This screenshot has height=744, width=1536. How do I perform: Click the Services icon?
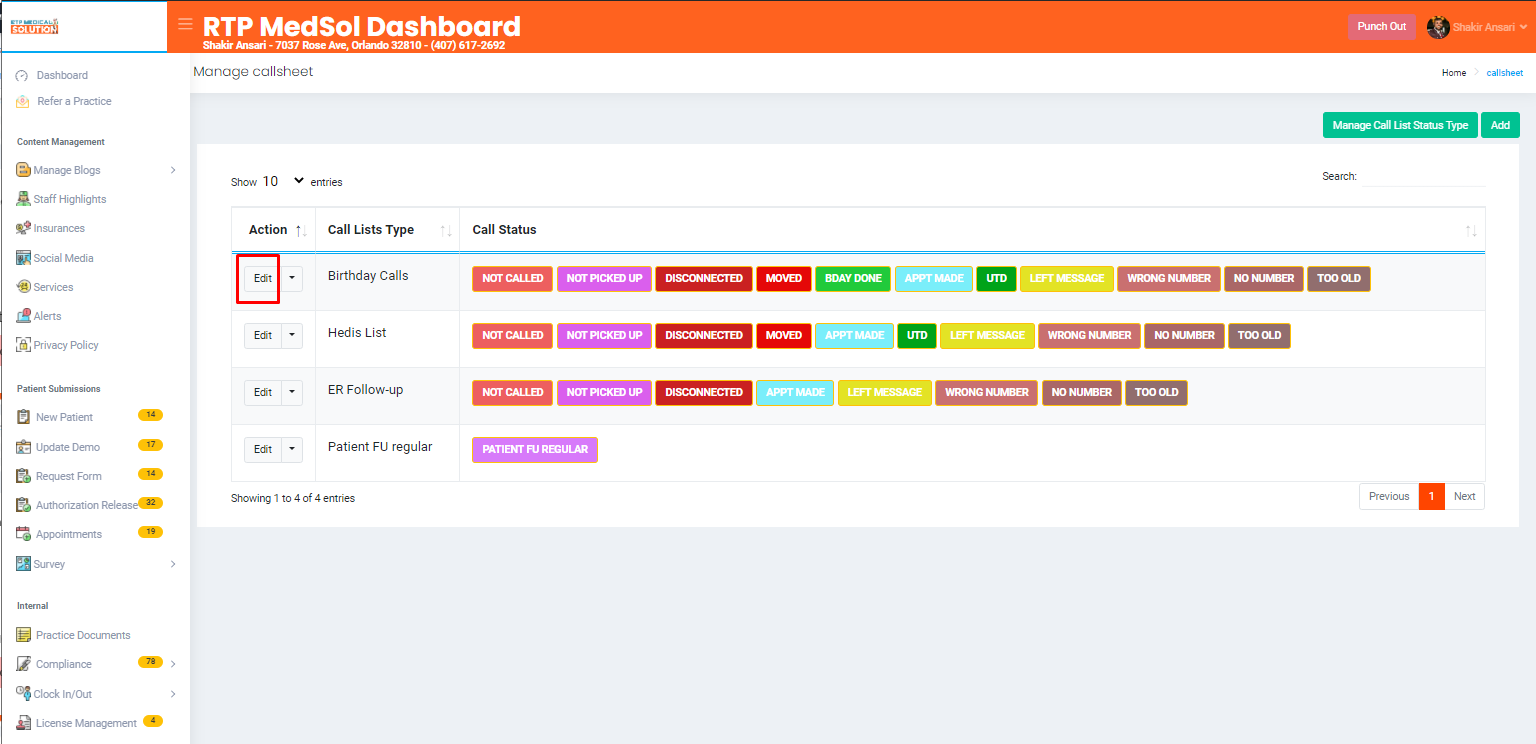click(23, 287)
